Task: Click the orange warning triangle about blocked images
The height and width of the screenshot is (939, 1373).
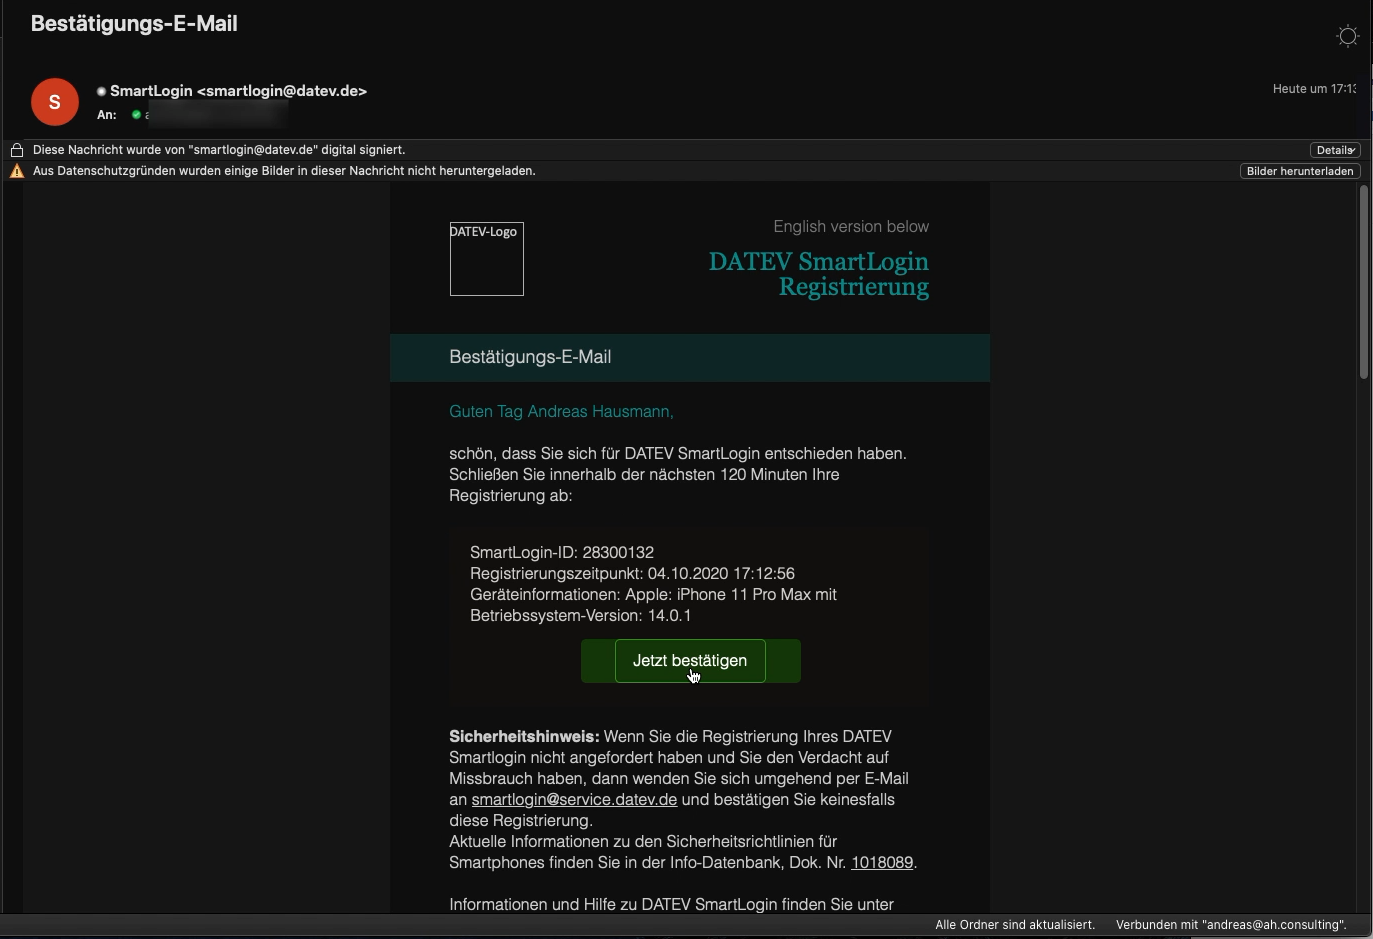Action: click(16, 171)
